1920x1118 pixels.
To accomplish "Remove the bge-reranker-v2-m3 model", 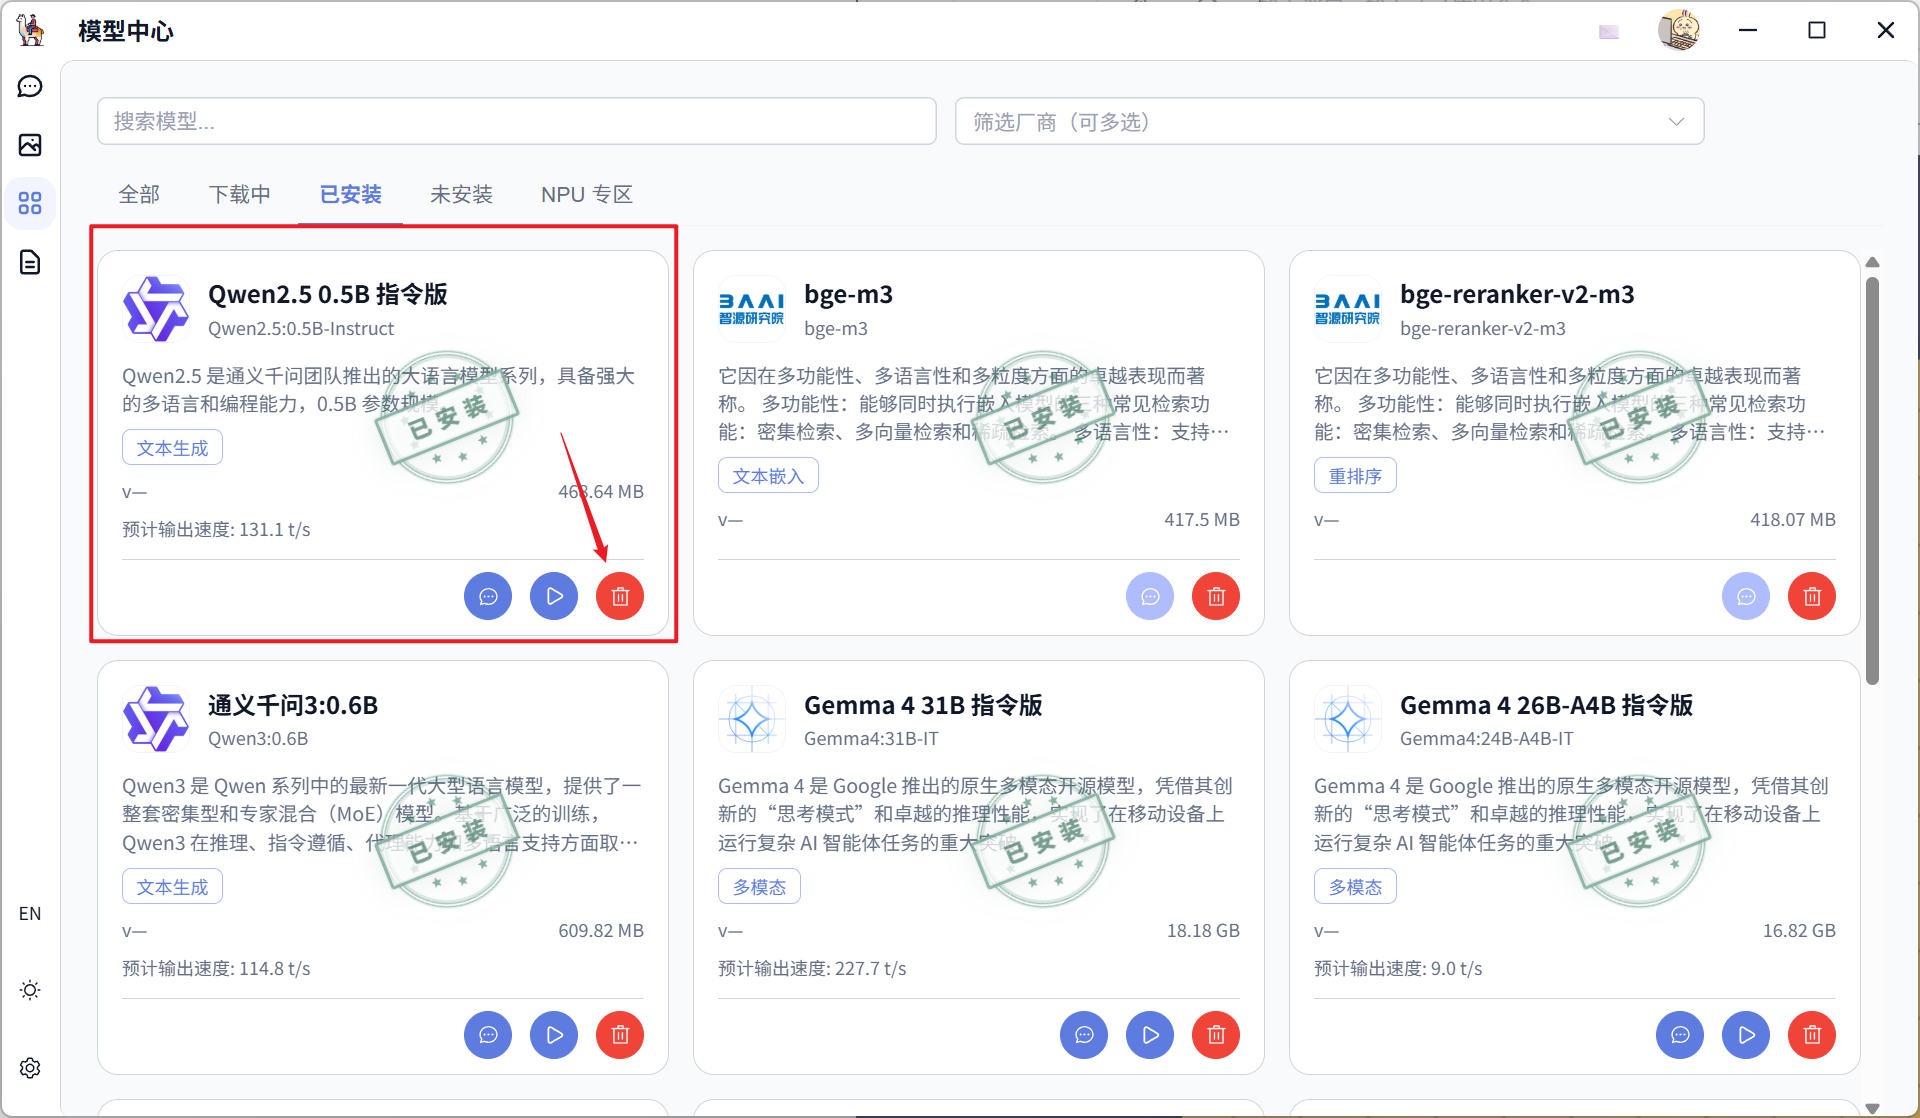I will (1812, 596).
